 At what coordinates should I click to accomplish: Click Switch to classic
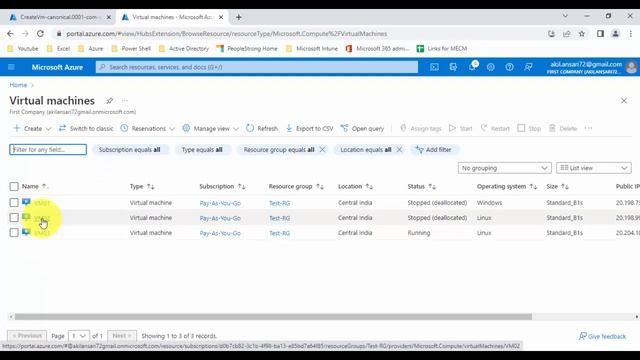coord(86,128)
